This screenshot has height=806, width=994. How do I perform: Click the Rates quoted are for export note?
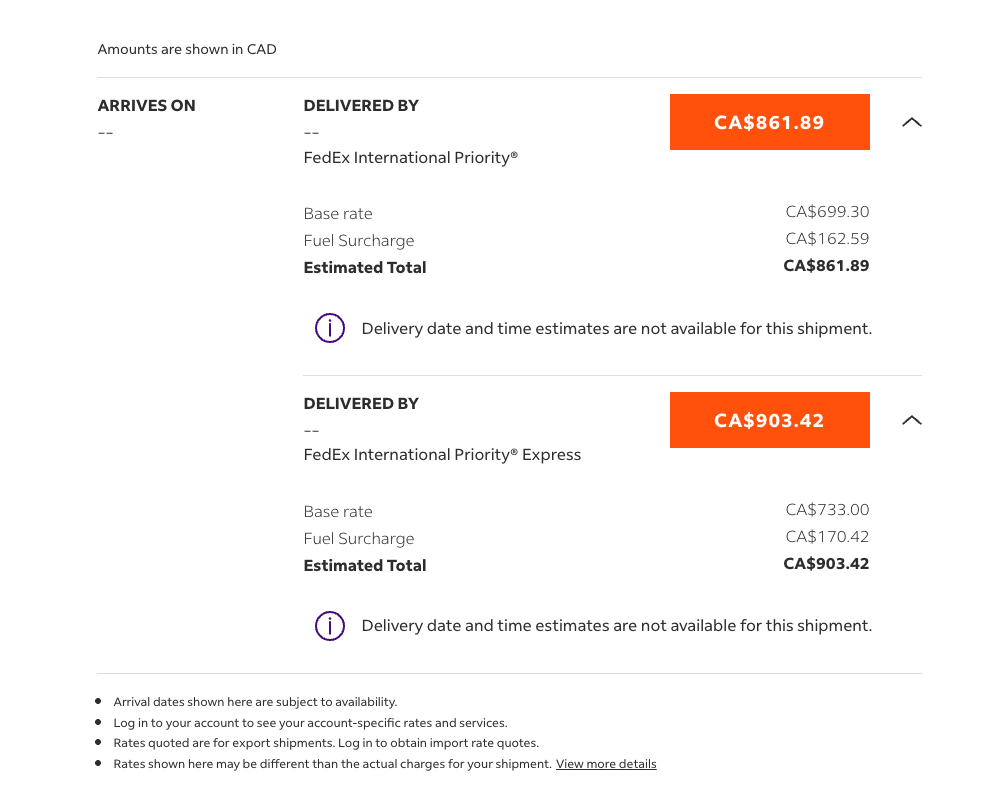pyautogui.click(x=326, y=743)
